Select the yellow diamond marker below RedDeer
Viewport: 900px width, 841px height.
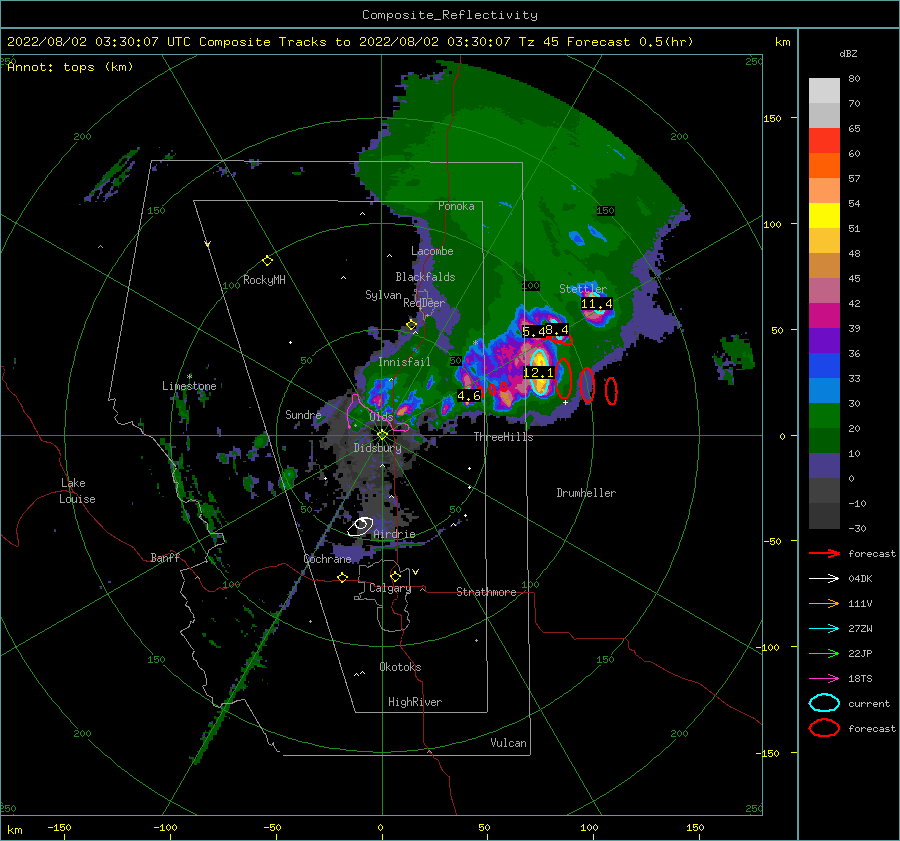pyautogui.click(x=411, y=325)
